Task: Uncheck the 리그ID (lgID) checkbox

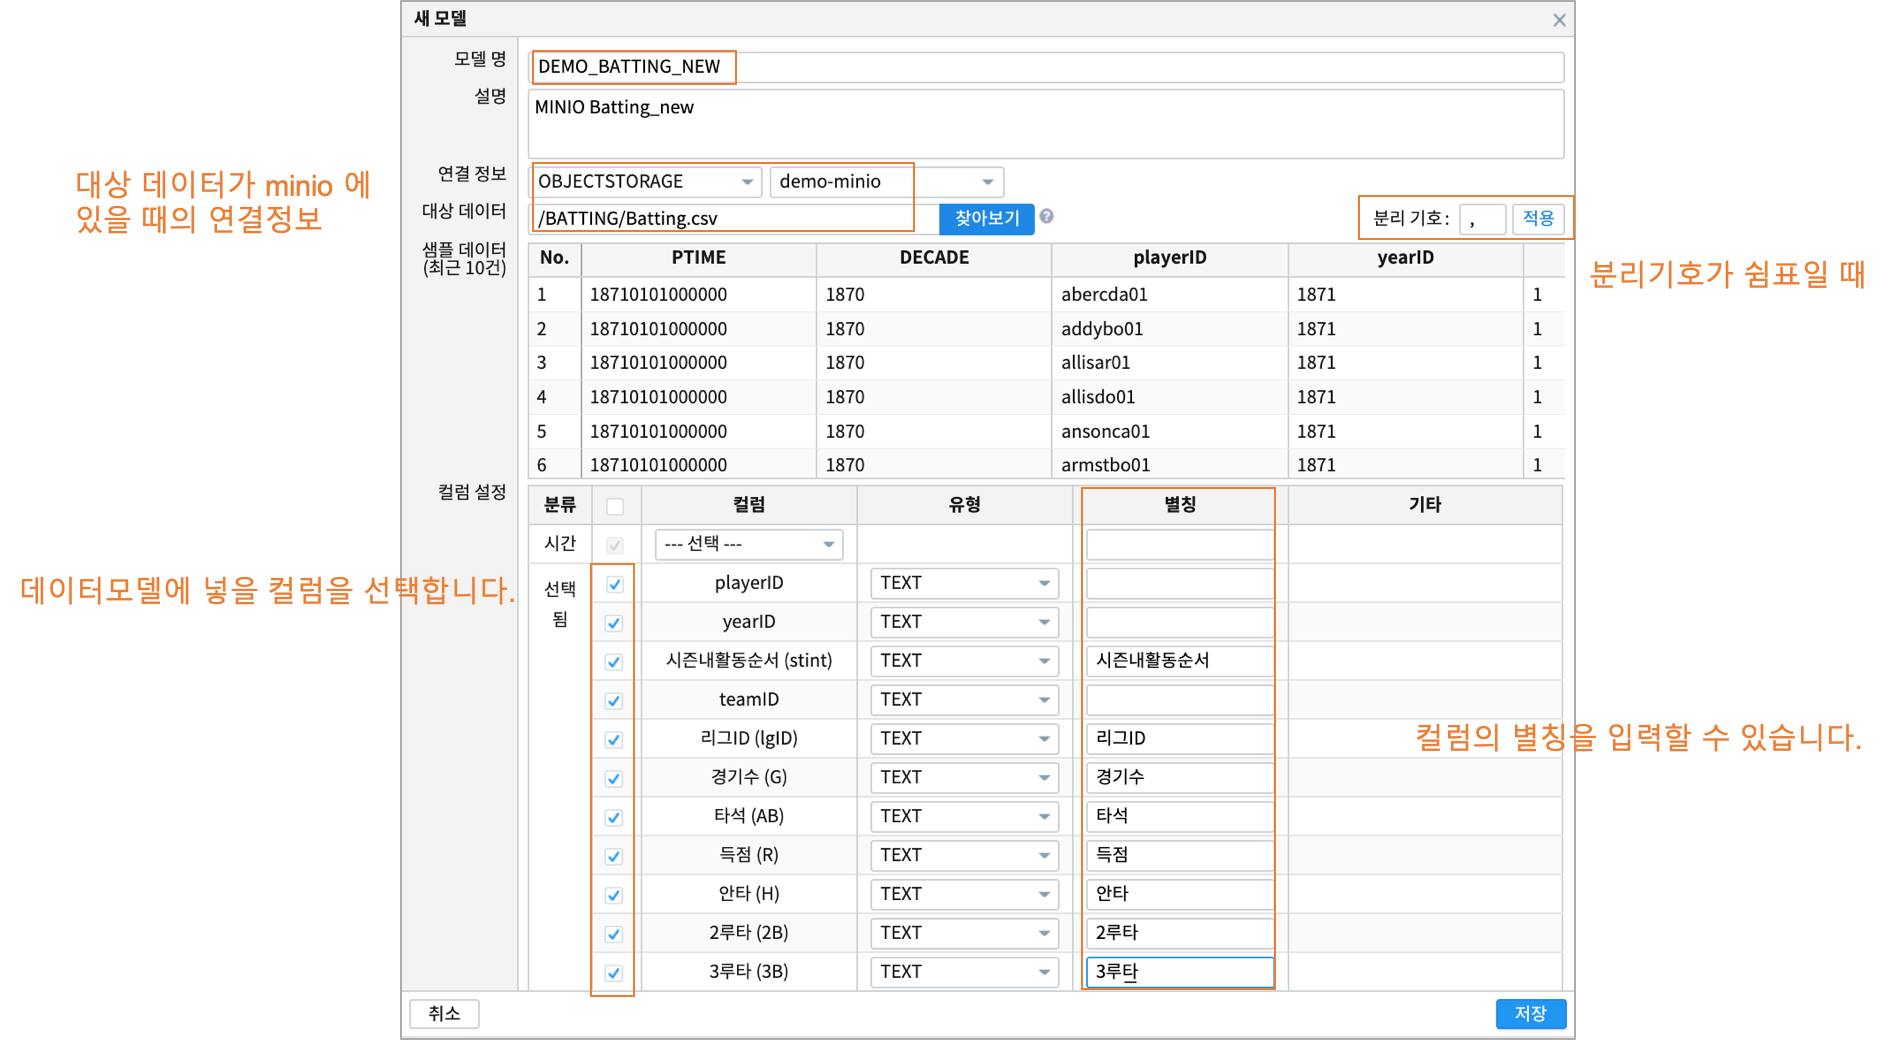Action: 615,740
